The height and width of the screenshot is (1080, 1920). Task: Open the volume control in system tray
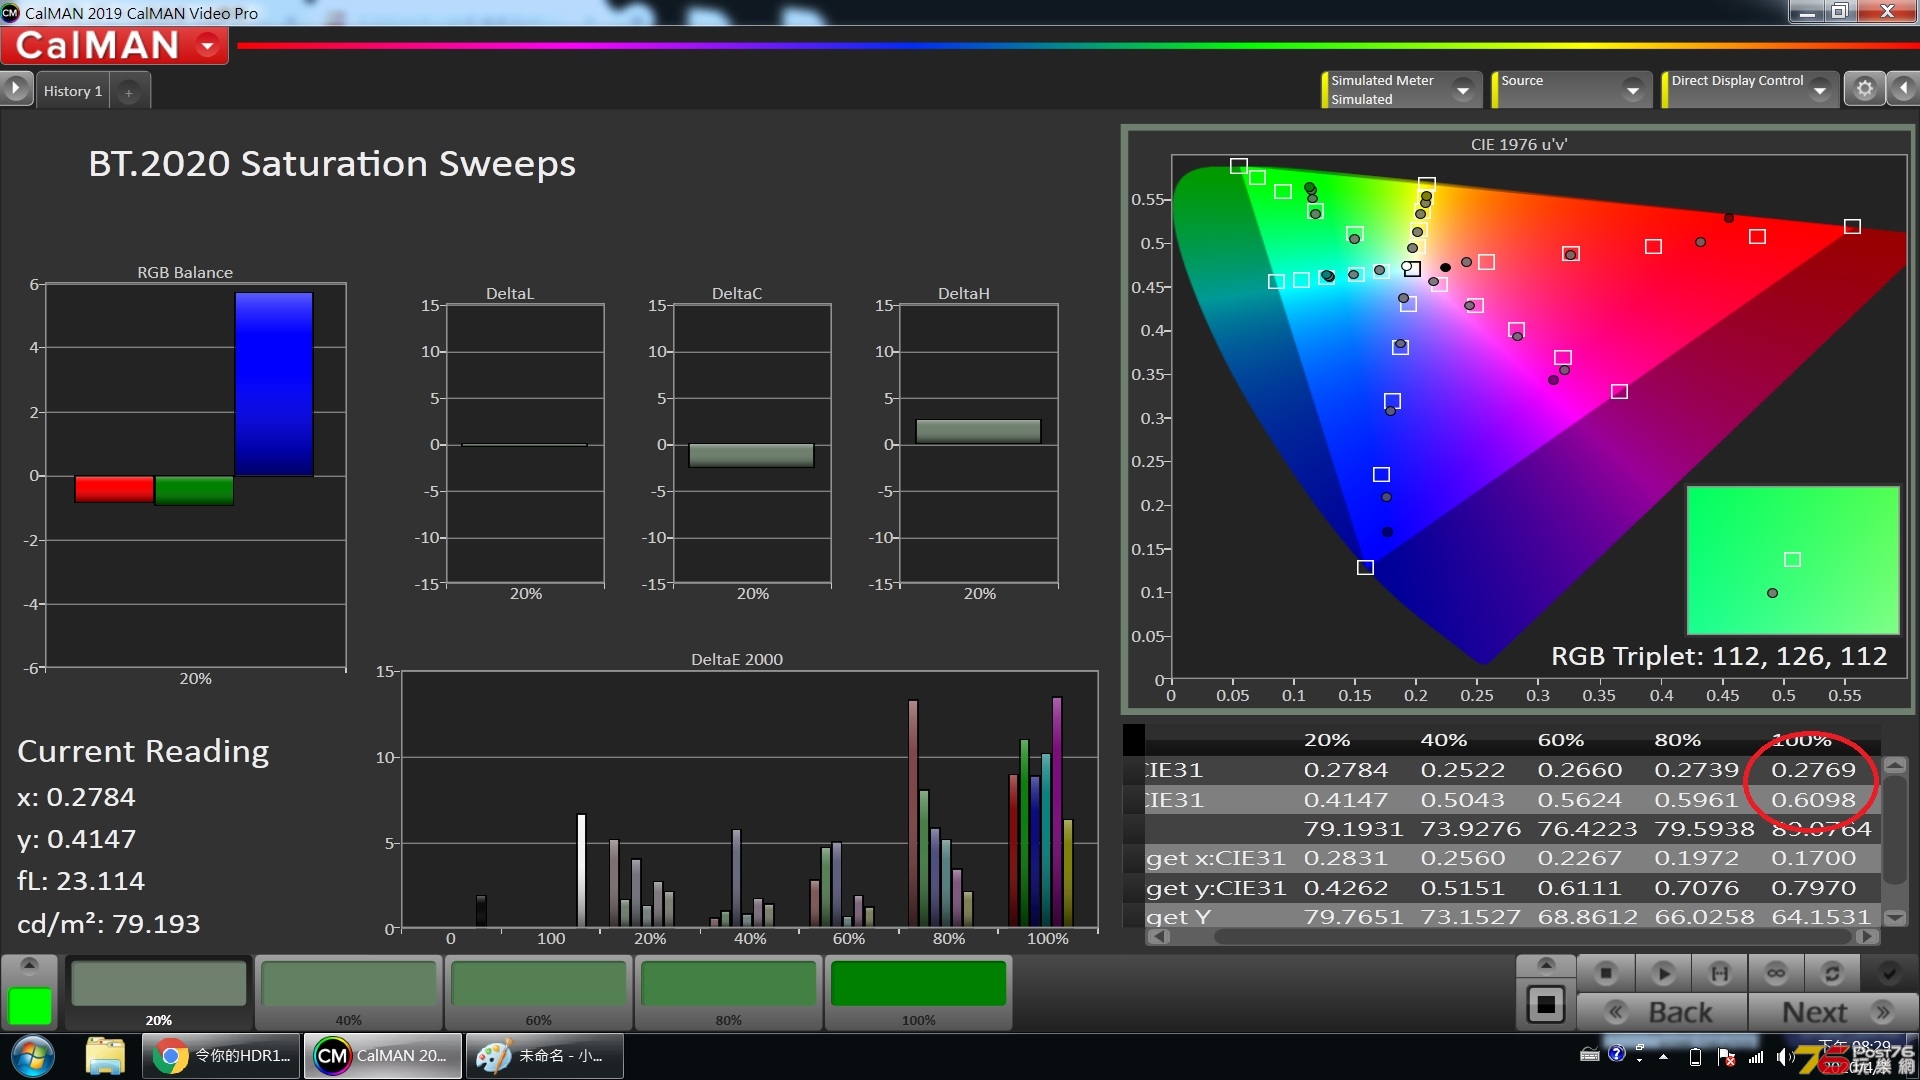pyautogui.click(x=1784, y=1057)
